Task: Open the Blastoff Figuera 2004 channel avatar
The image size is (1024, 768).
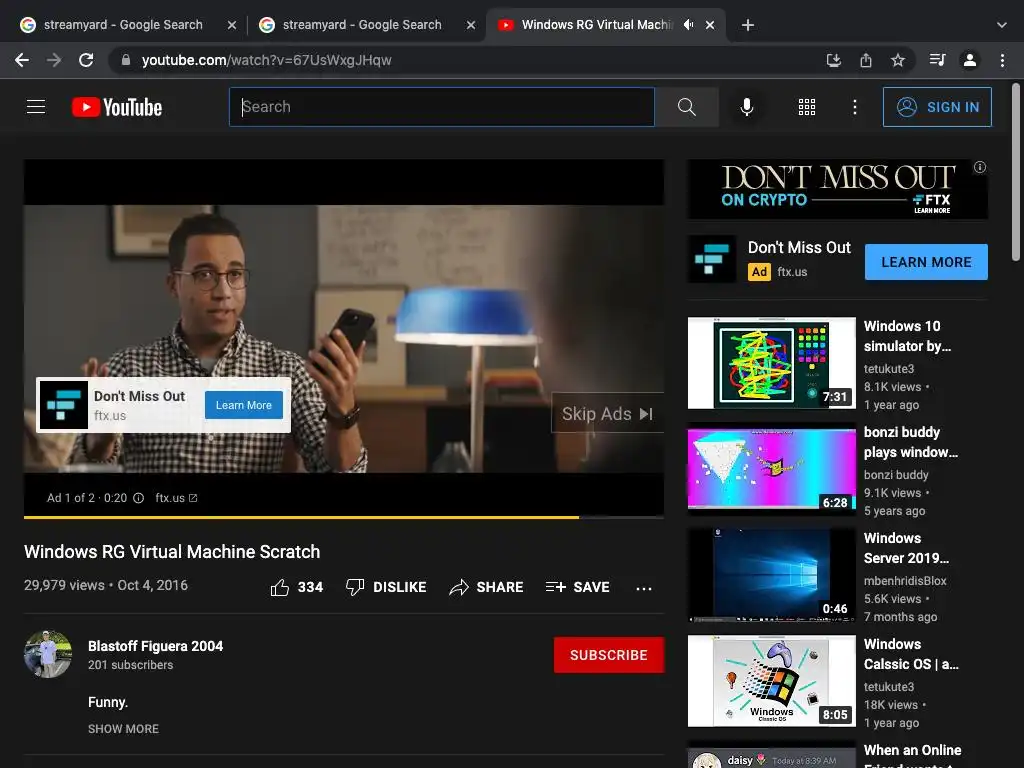Action: (48, 654)
